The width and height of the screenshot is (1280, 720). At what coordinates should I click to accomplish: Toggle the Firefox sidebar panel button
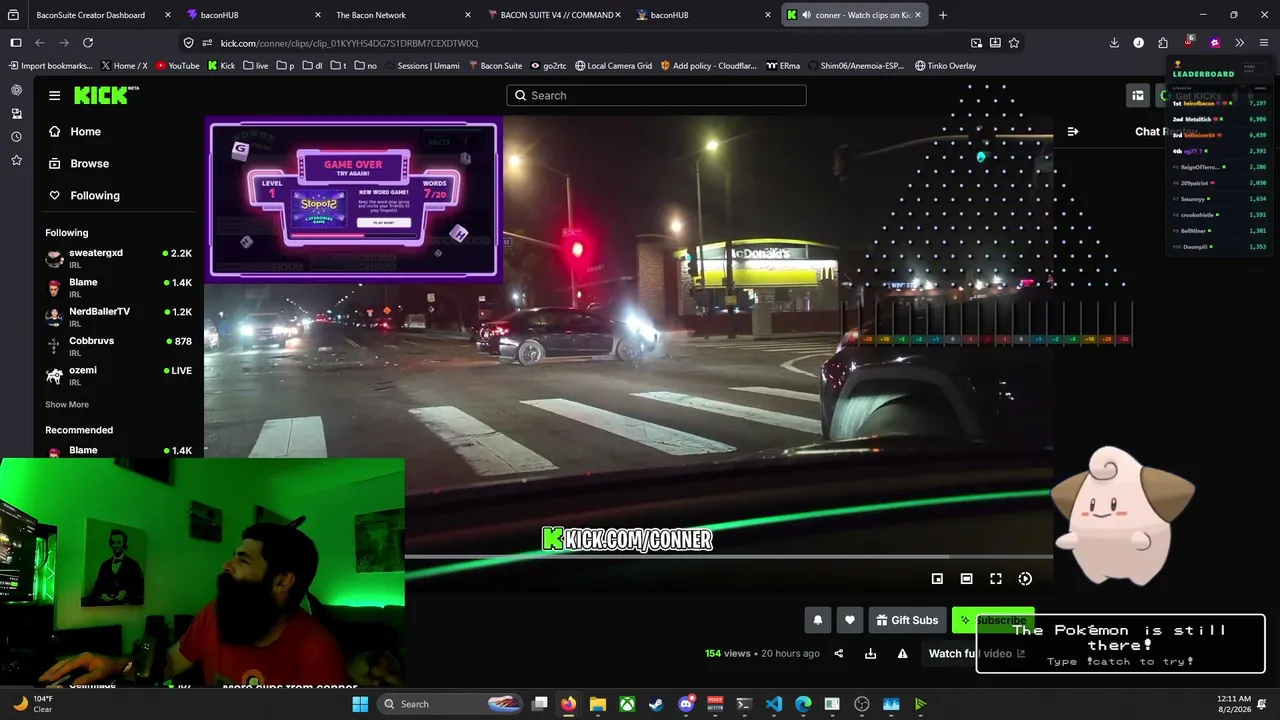[16, 43]
